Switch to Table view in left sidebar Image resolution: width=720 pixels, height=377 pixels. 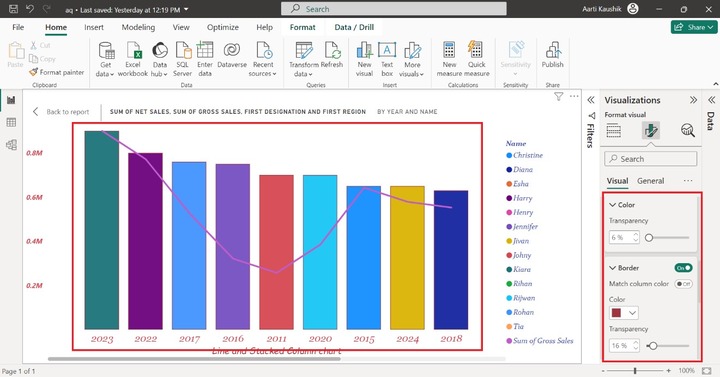[x=11, y=122]
